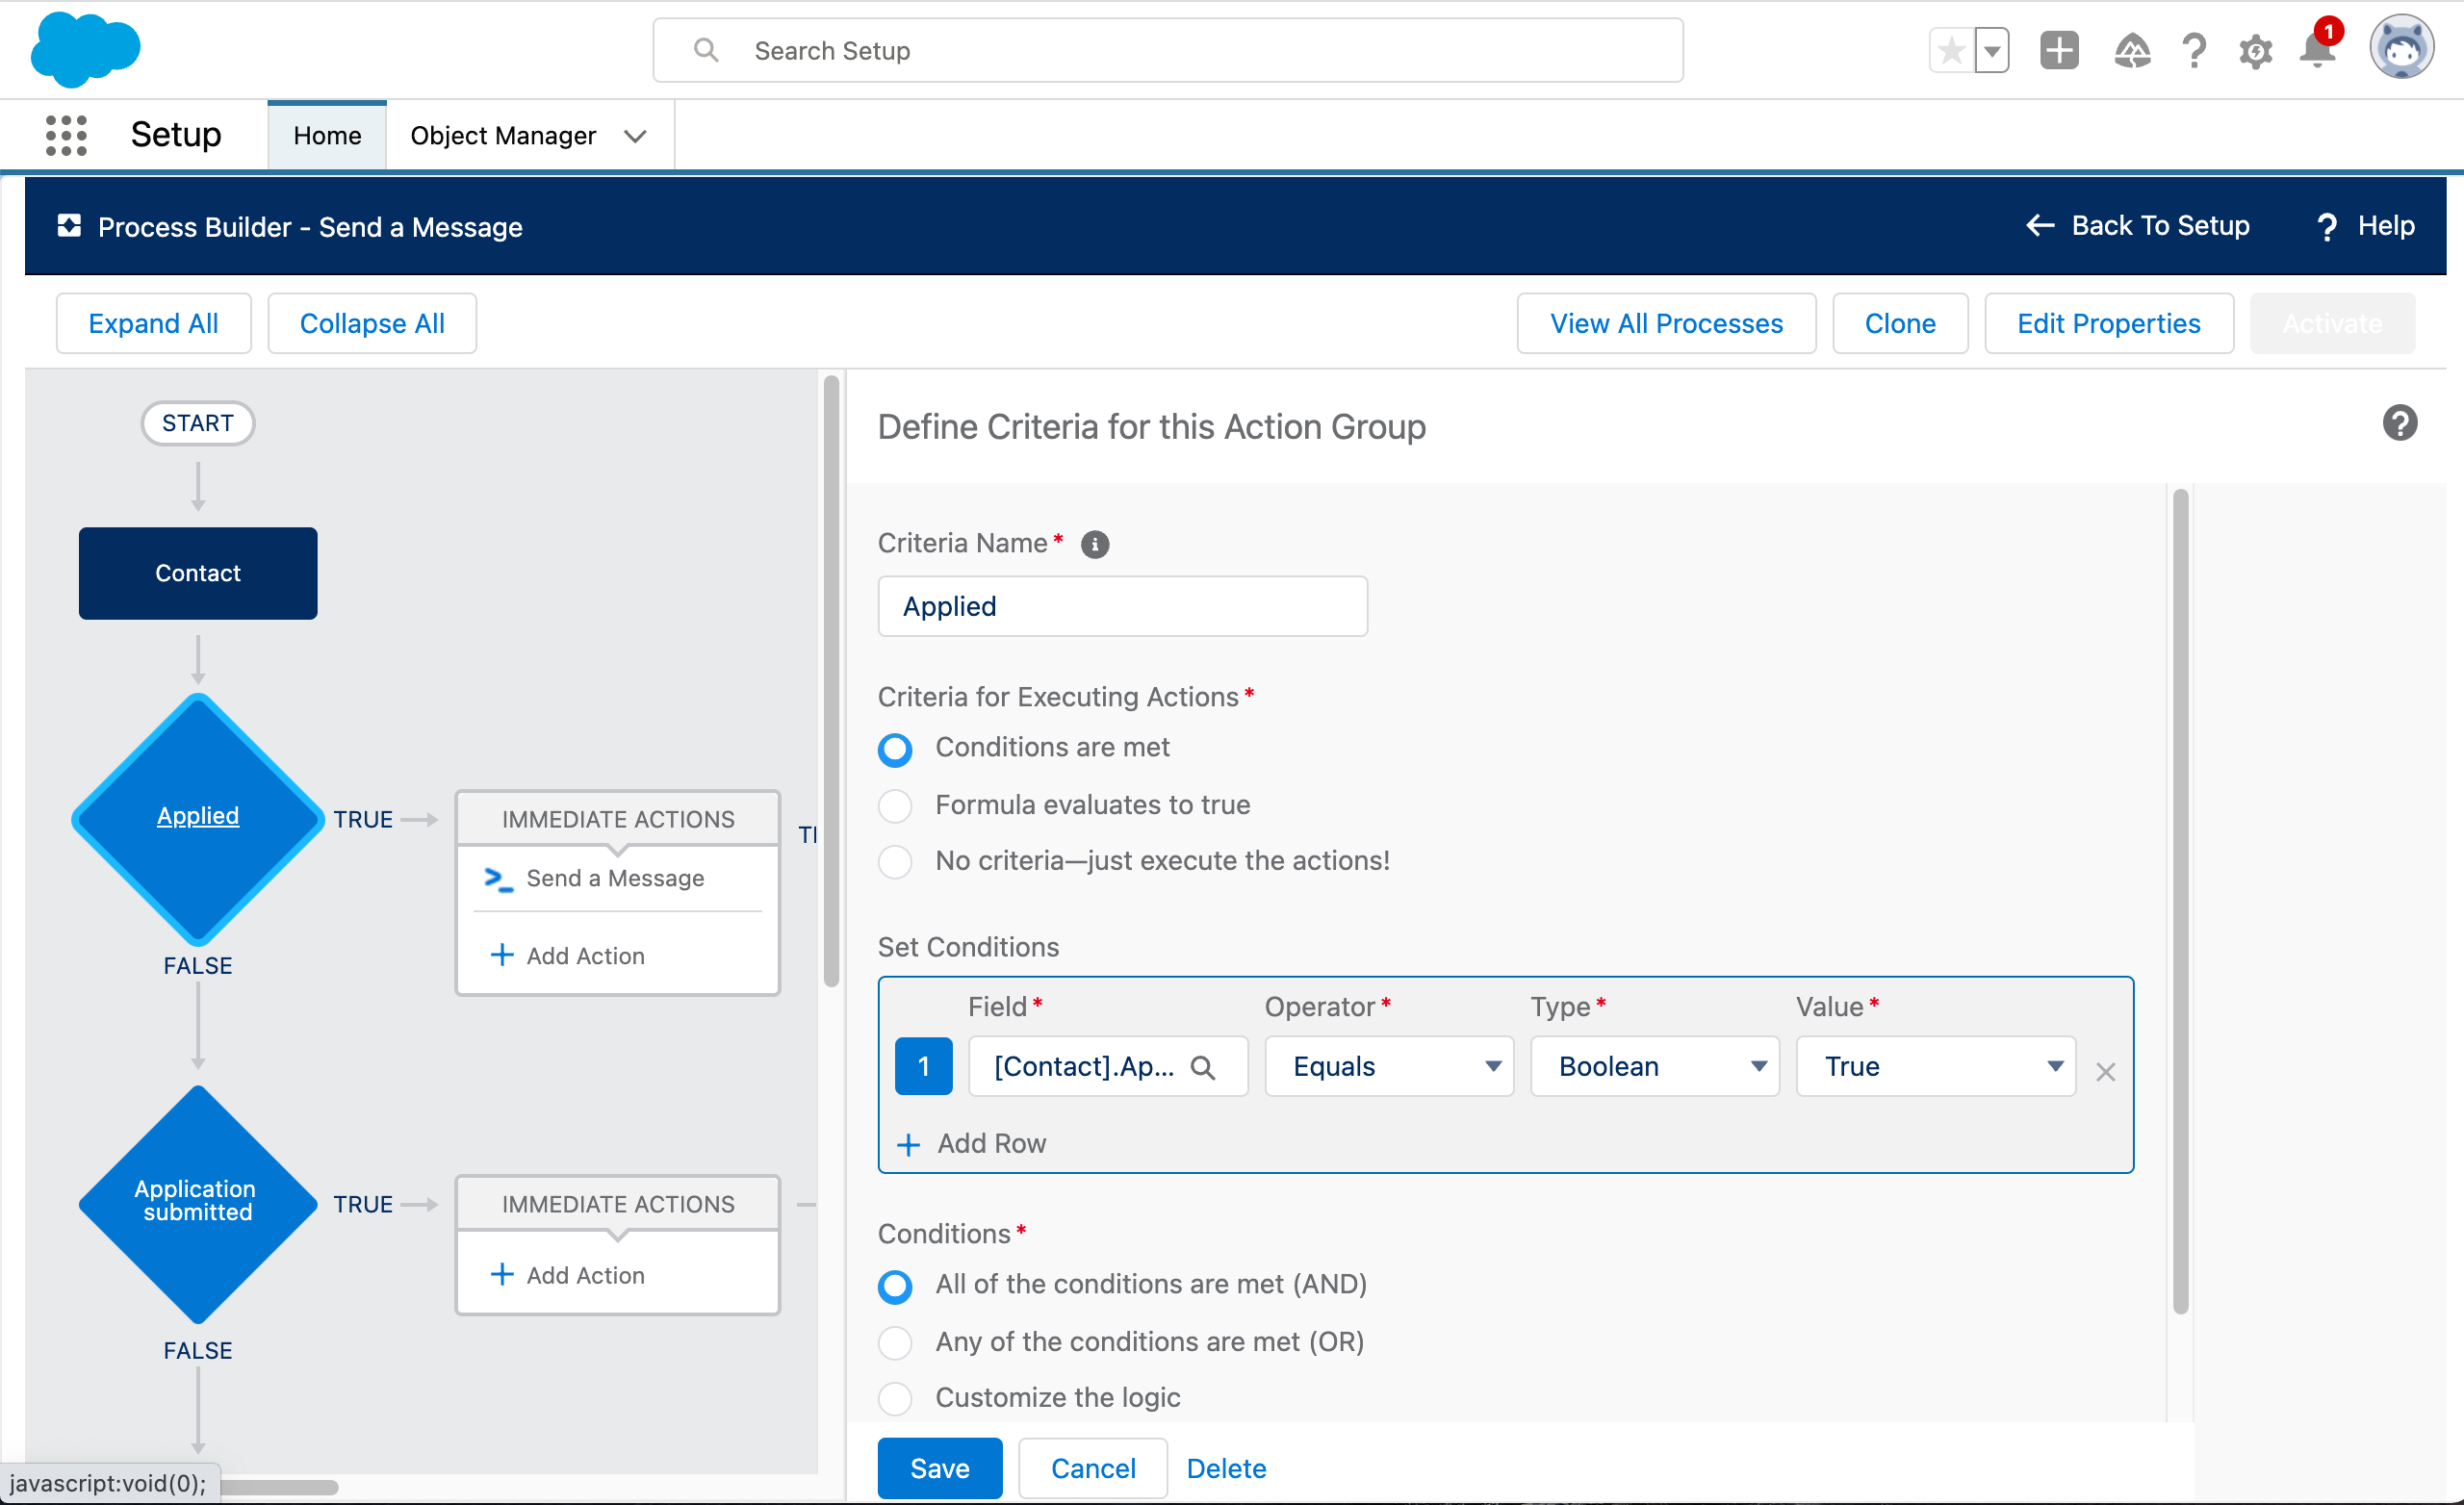Click the Salesforce cloud logo
This screenshot has width=2464, height=1505.
[85, 49]
